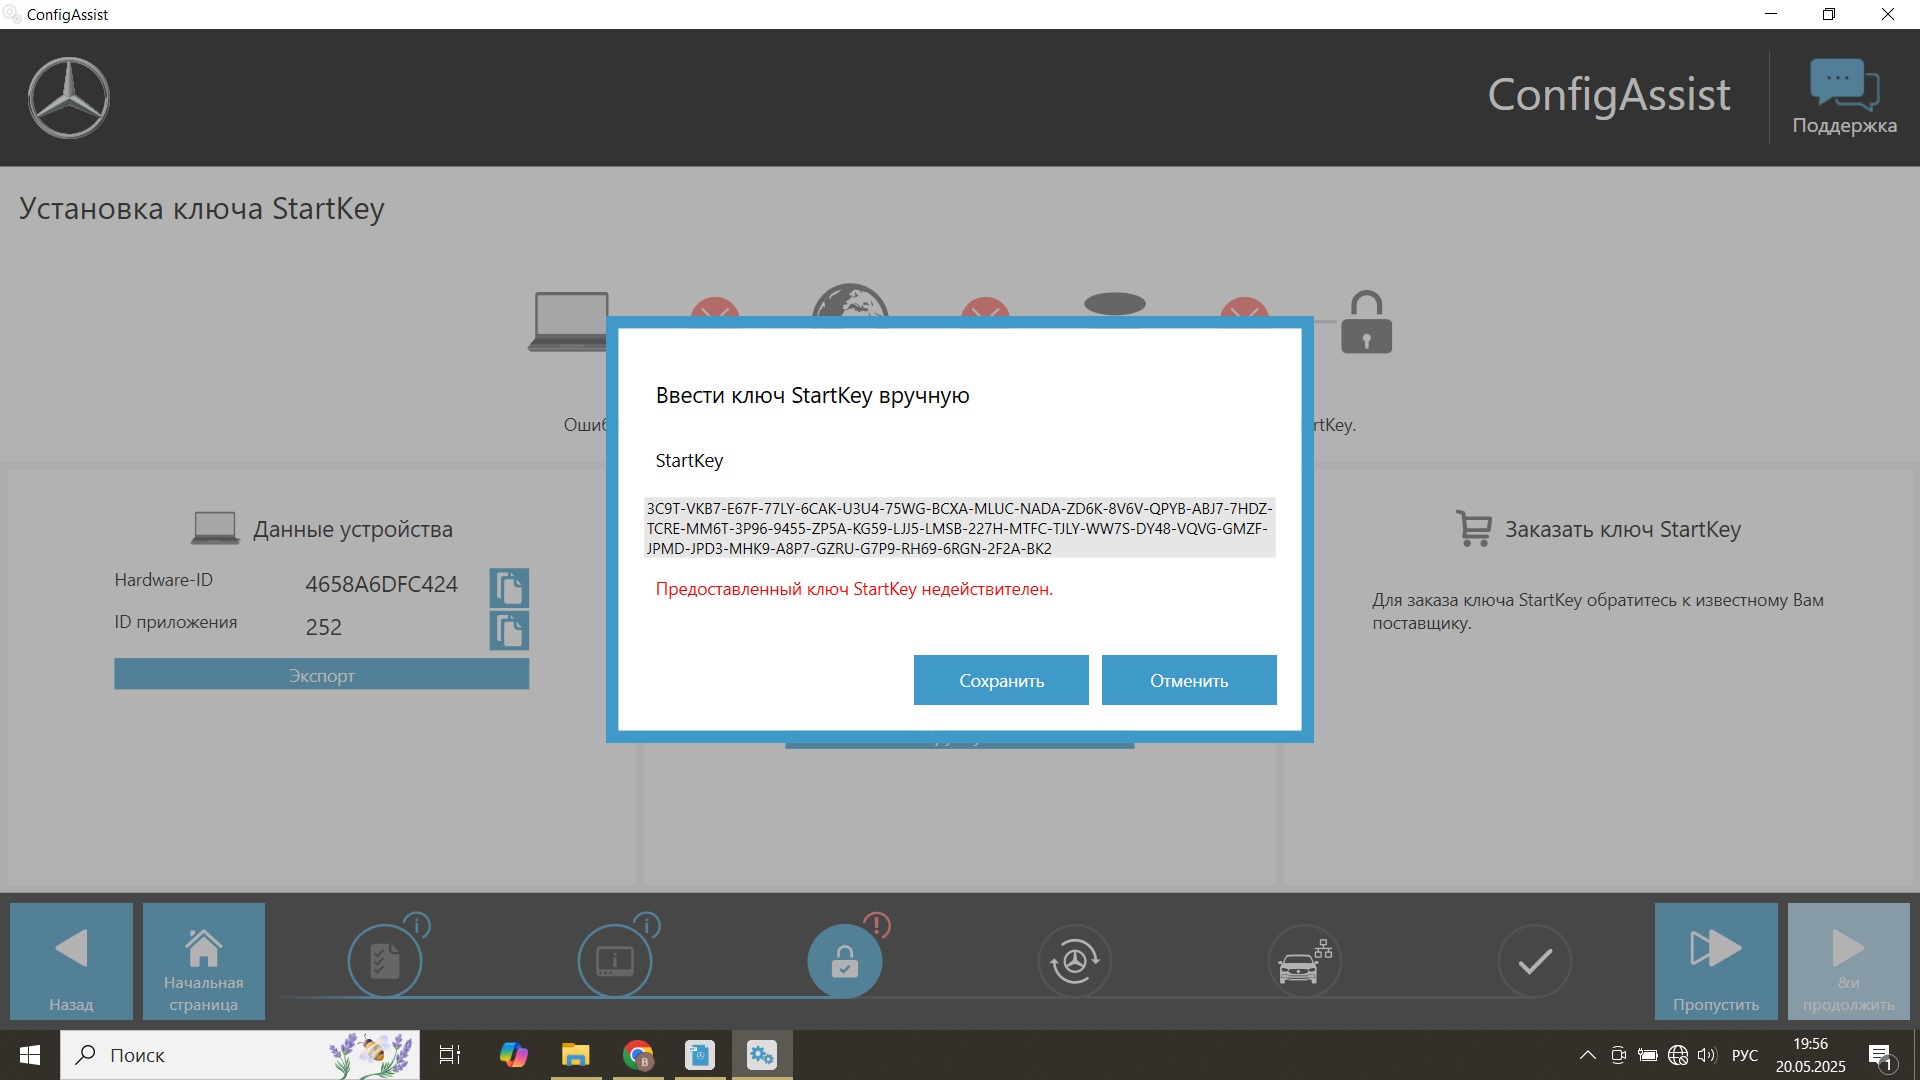Select the Hardware-ID value 4658A6DFC424

click(381, 584)
